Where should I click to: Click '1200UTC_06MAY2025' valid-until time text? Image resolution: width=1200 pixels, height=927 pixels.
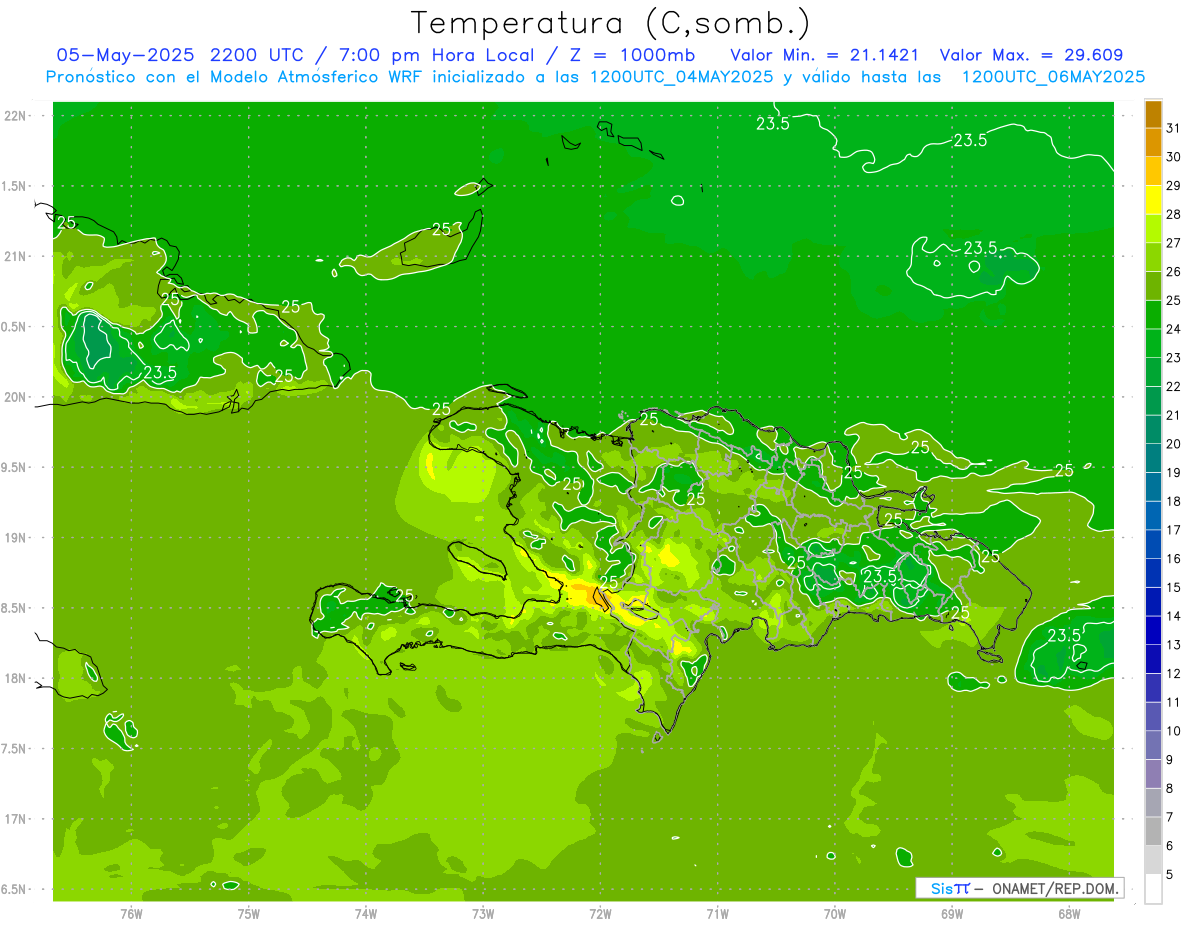click(1053, 77)
